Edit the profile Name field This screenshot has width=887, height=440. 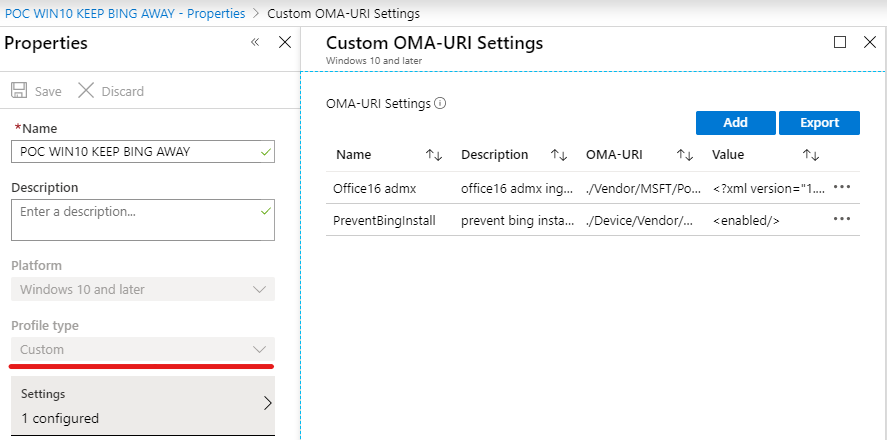pyautogui.click(x=143, y=152)
